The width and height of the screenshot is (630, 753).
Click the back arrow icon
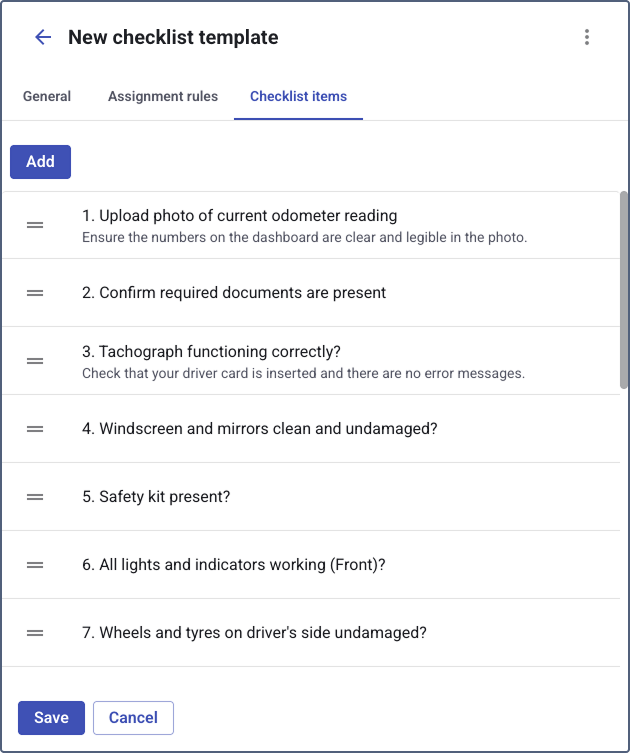click(42, 38)
